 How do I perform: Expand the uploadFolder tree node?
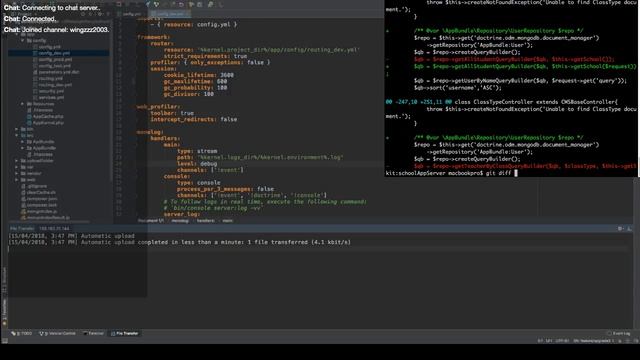click(x=17, y=160)
